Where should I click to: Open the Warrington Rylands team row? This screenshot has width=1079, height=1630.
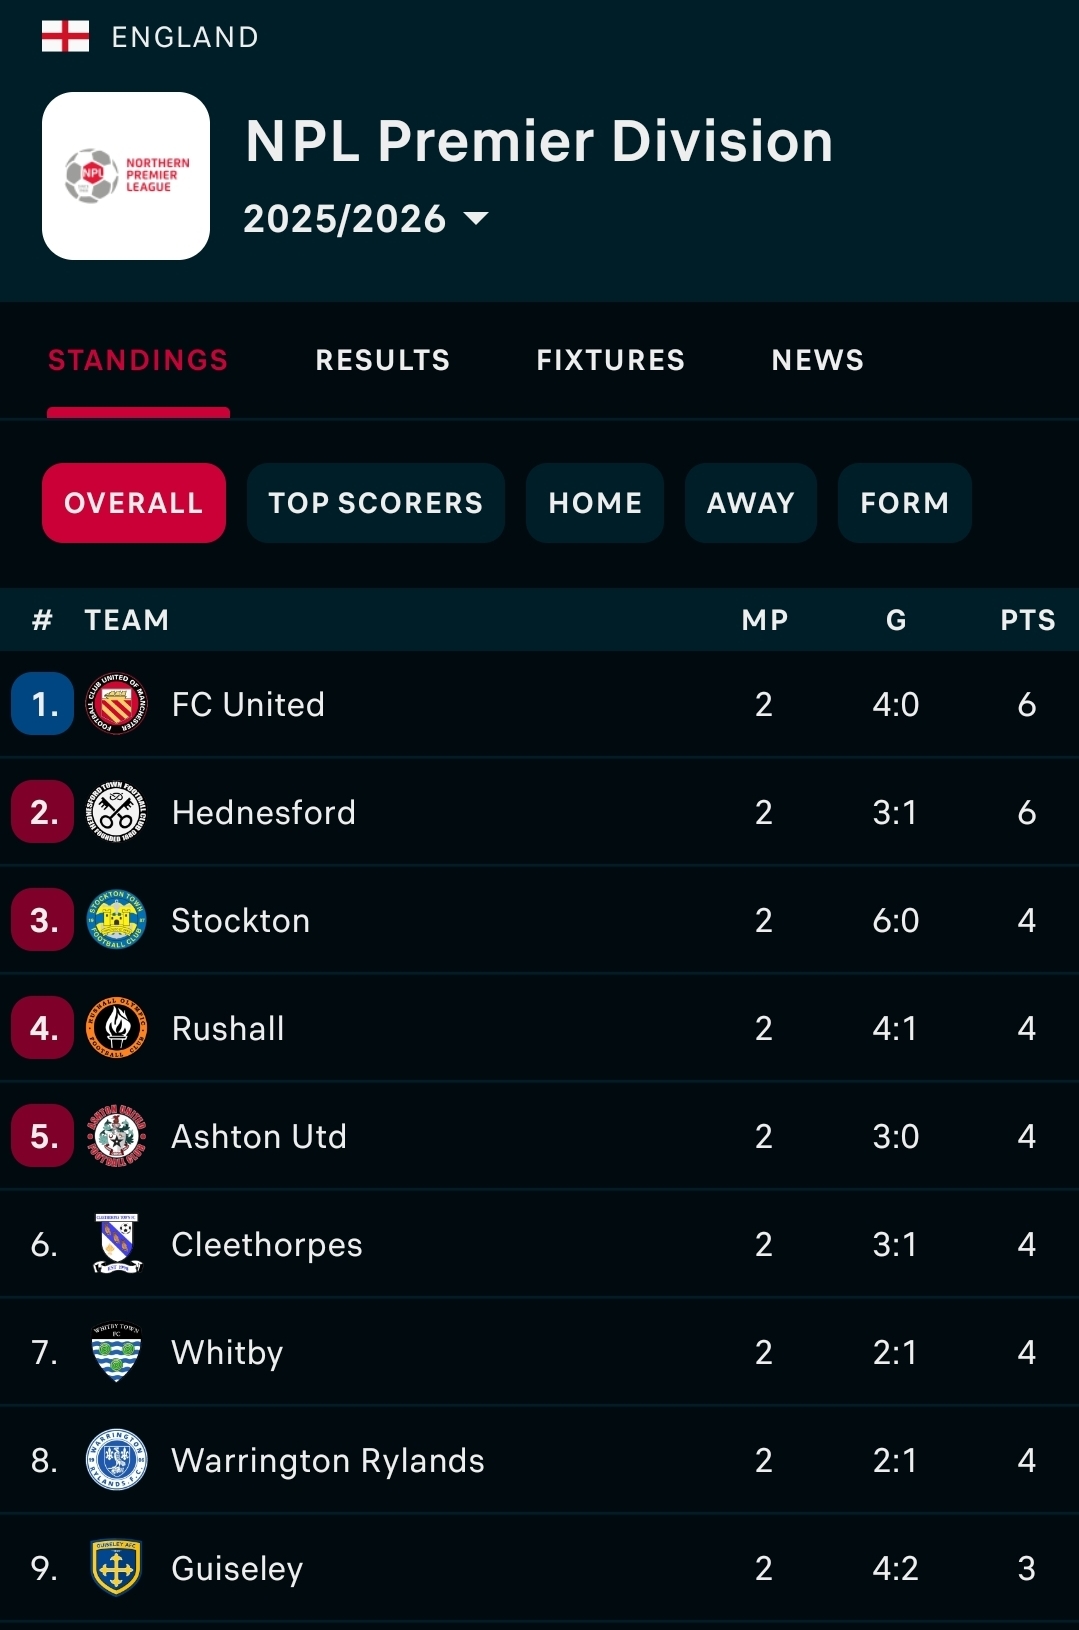[540, 1460]
